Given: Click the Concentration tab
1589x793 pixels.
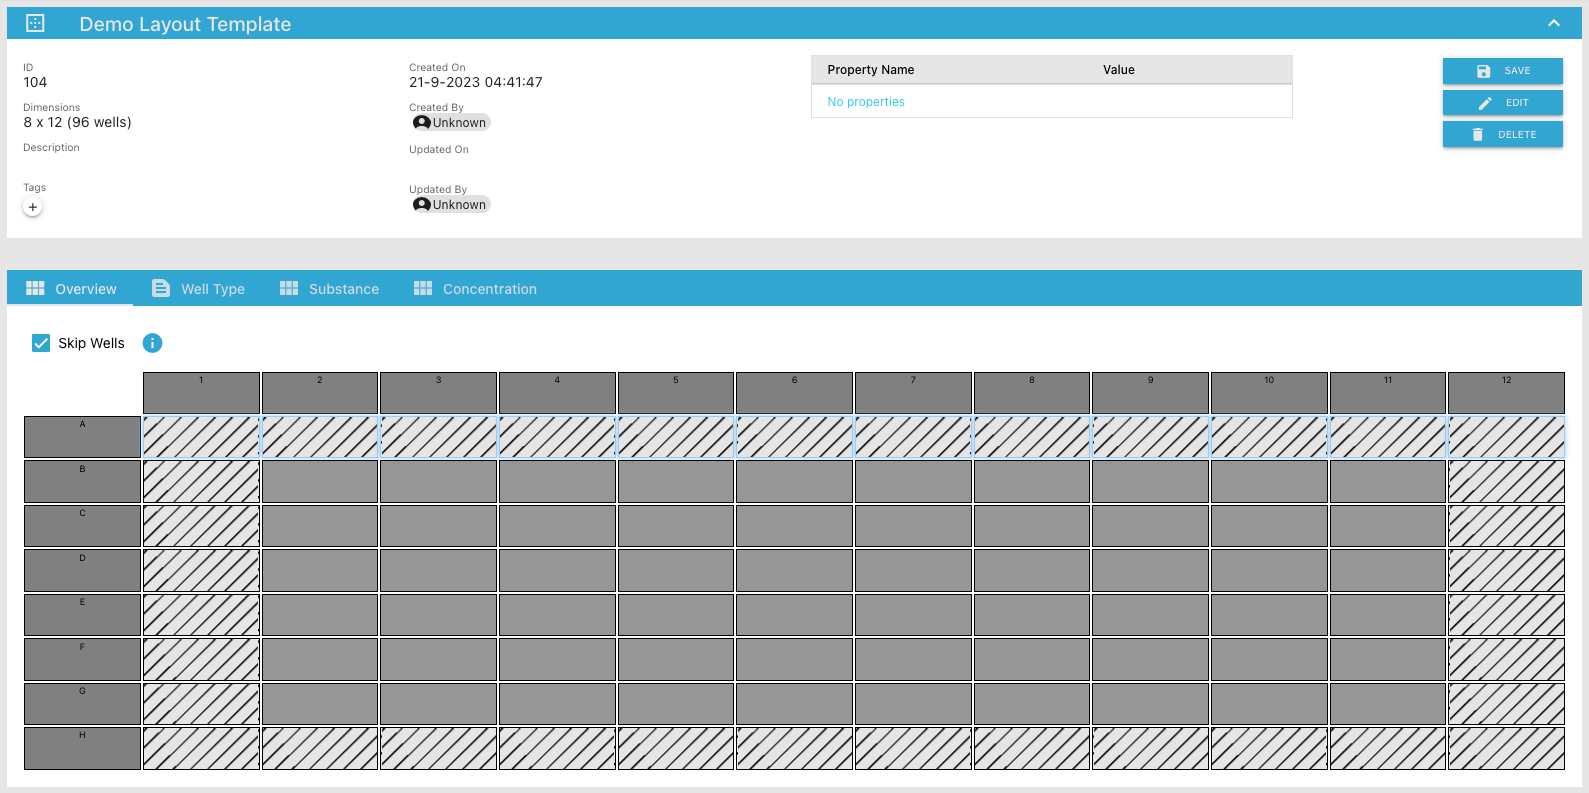Looking at the screenshot, I should 475,289.
